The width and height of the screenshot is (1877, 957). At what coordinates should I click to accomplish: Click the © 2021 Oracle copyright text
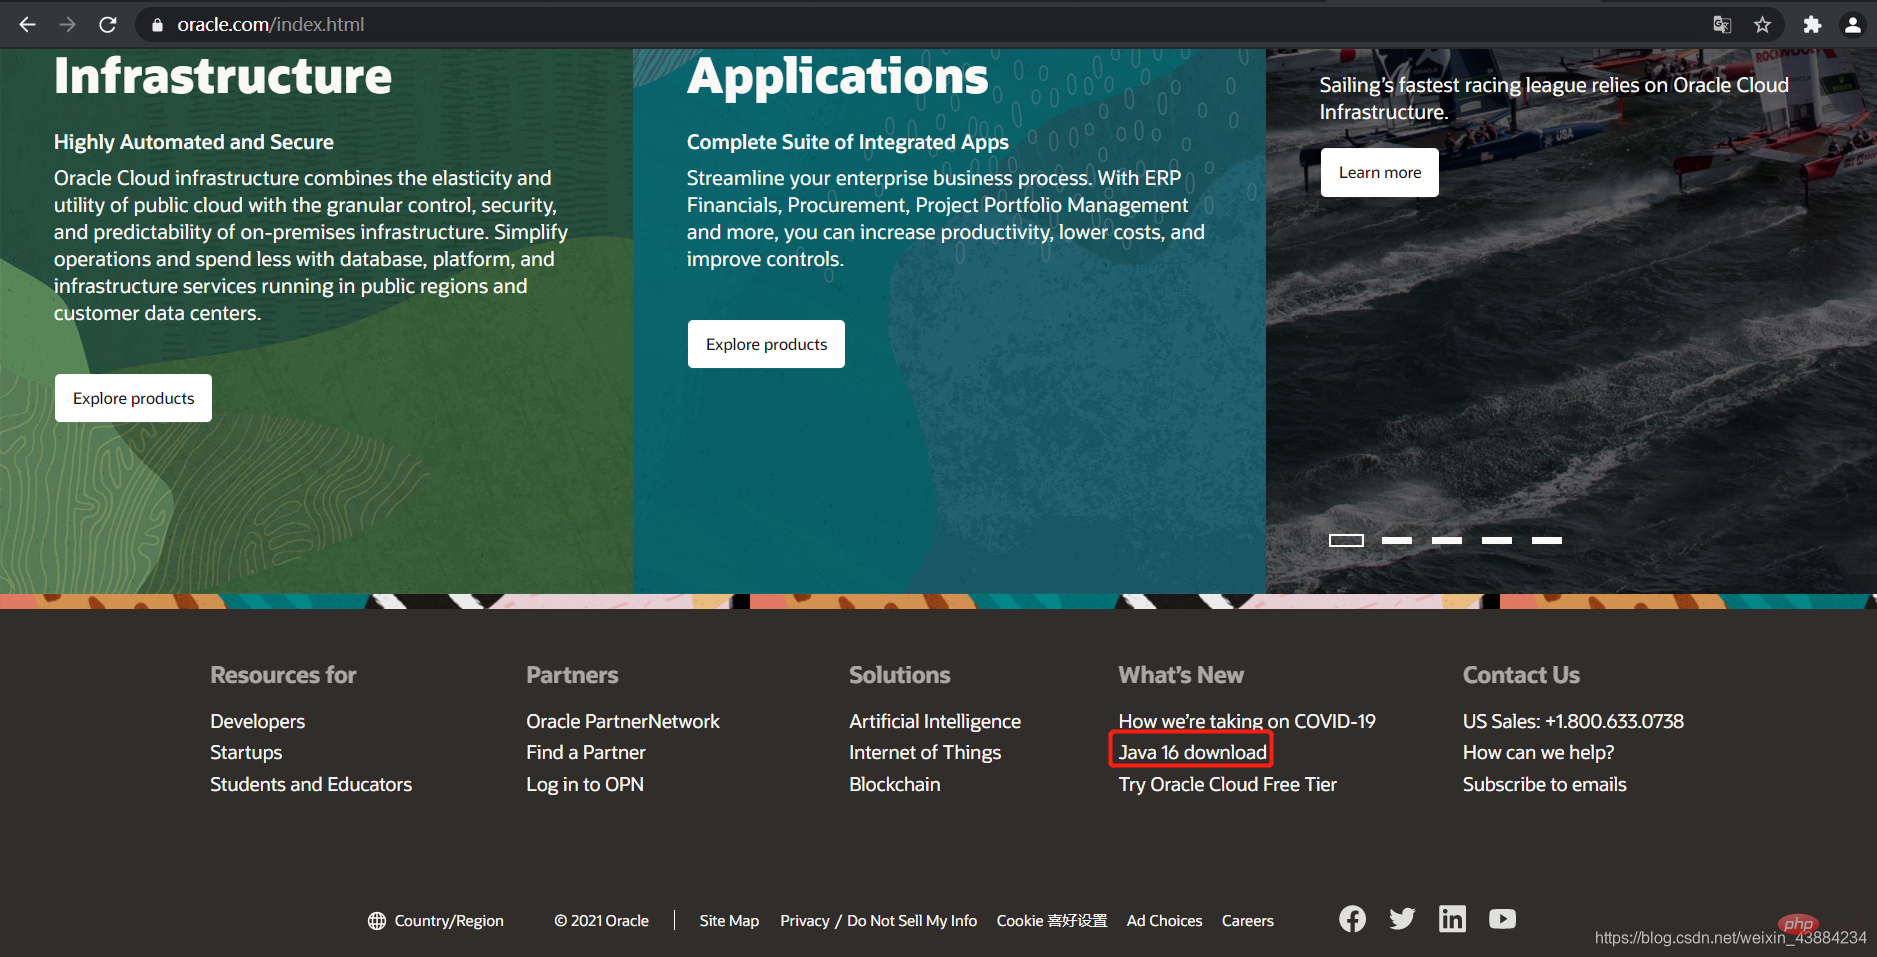602,921
